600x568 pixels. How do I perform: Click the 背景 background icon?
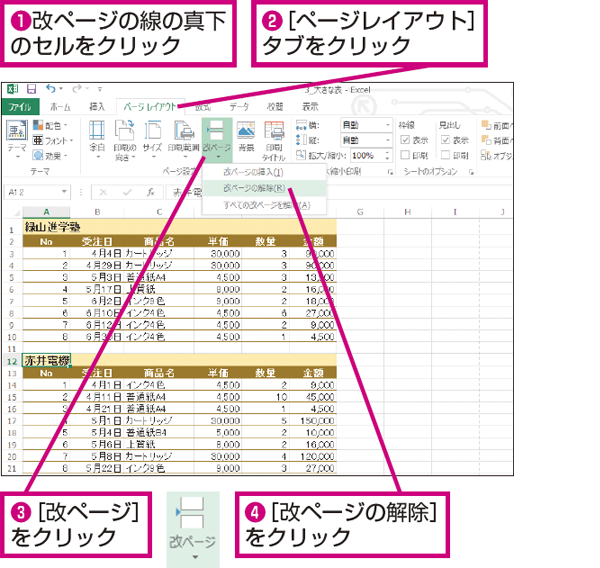click(246, 137)
